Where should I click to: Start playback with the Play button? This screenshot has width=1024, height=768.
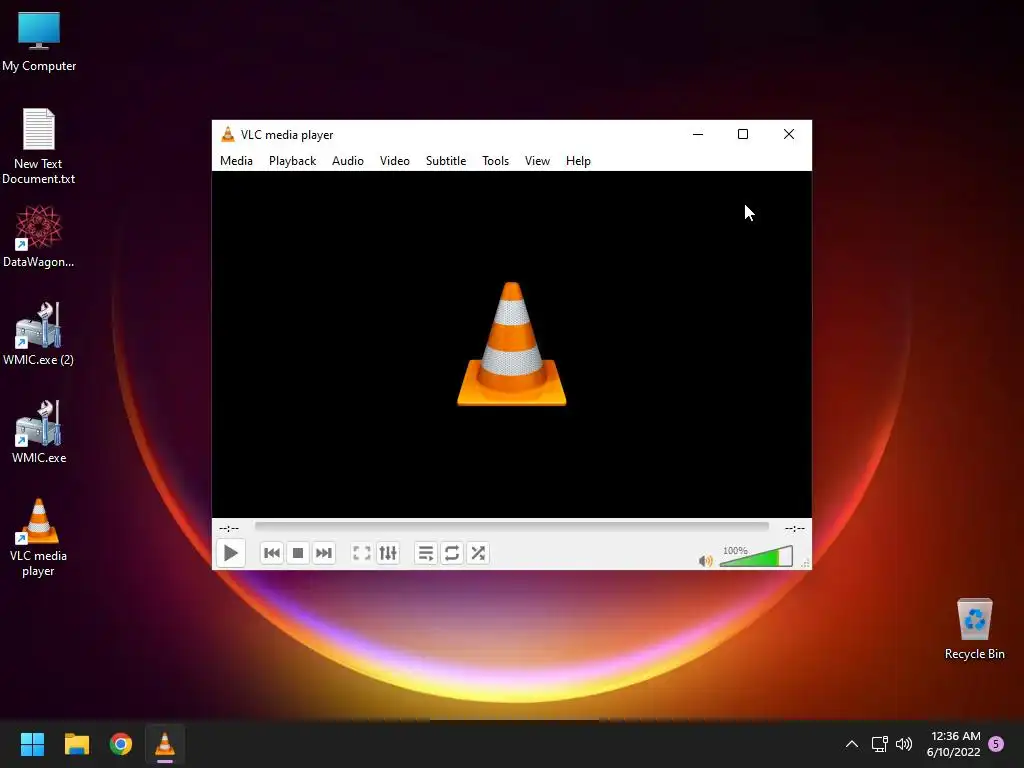point(231,553)
